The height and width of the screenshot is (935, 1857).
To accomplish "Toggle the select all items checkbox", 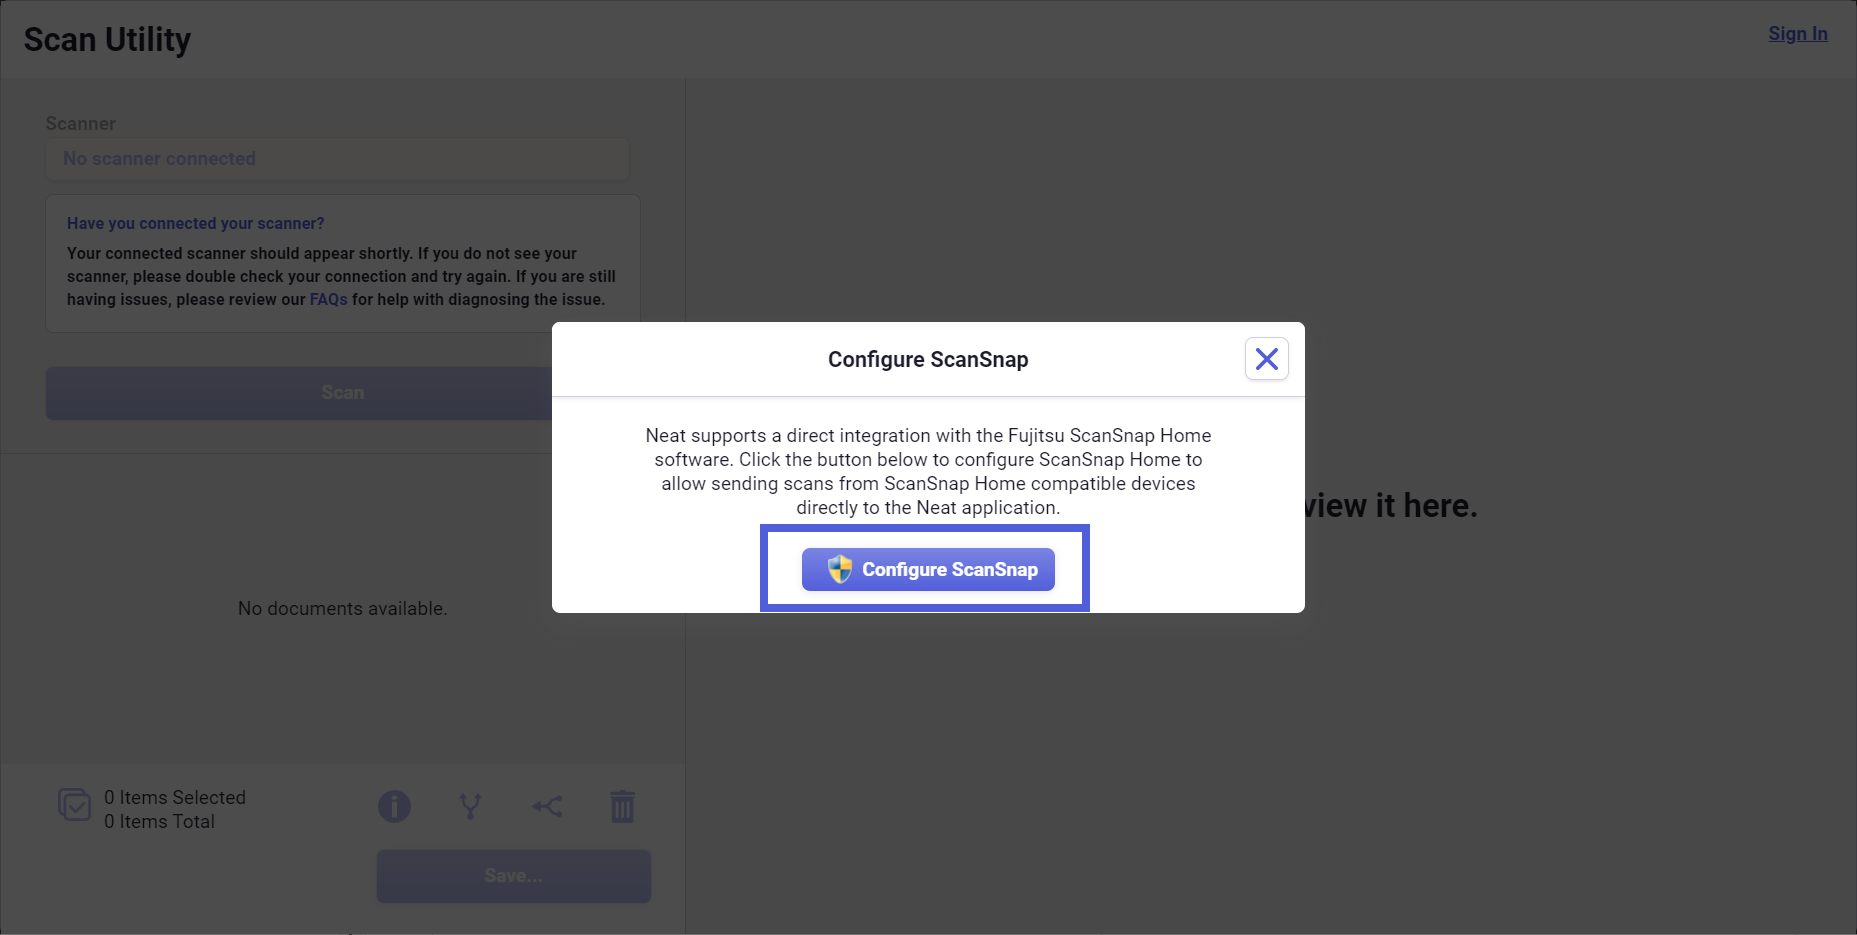I will pyautogui.click(x=74, y=804).
